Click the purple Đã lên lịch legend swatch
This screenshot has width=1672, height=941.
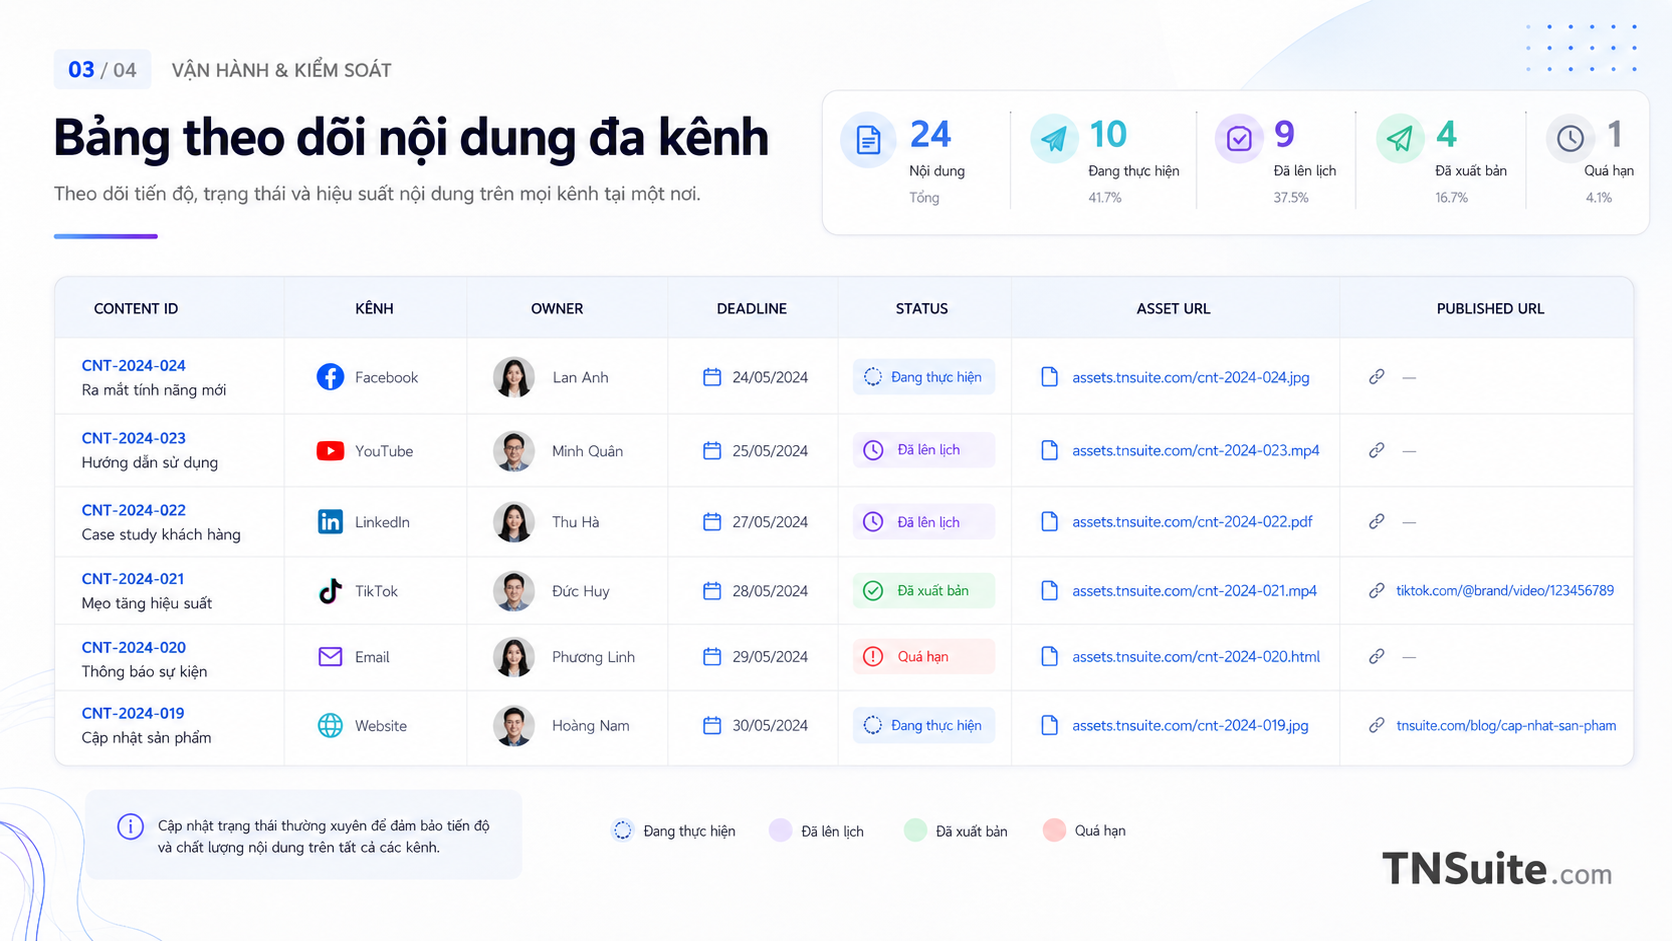coord(781,831)
